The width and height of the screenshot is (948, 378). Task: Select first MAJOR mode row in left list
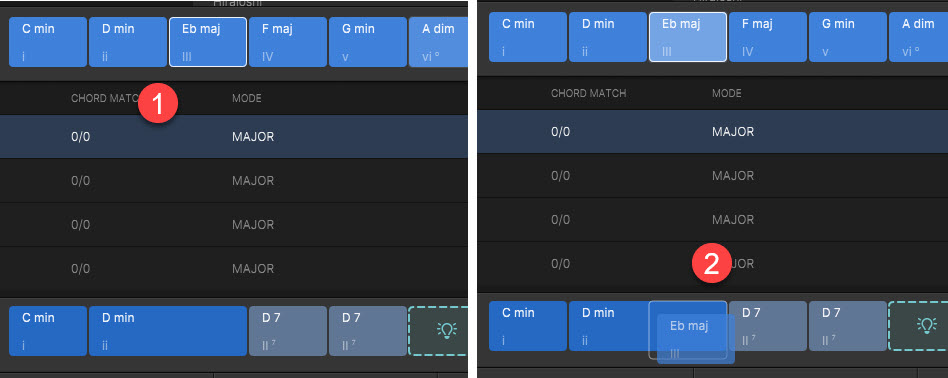234,137
